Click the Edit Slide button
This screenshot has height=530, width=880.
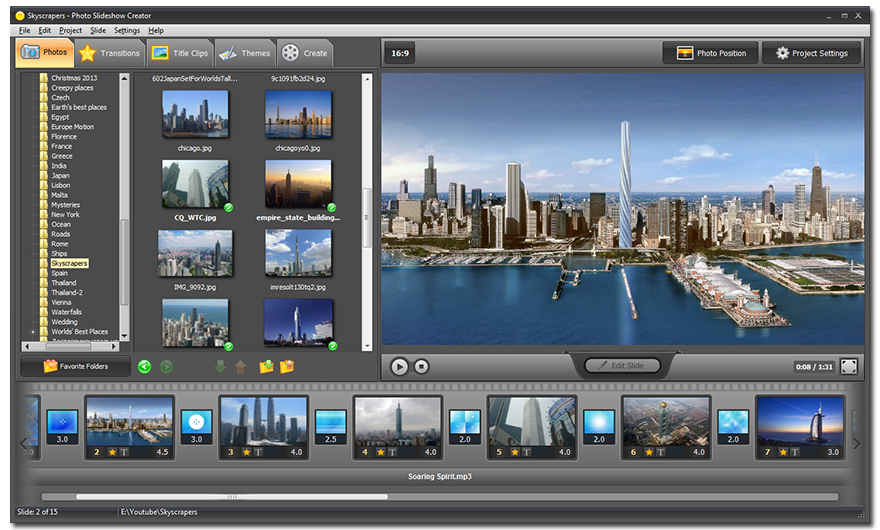[622, 365]
